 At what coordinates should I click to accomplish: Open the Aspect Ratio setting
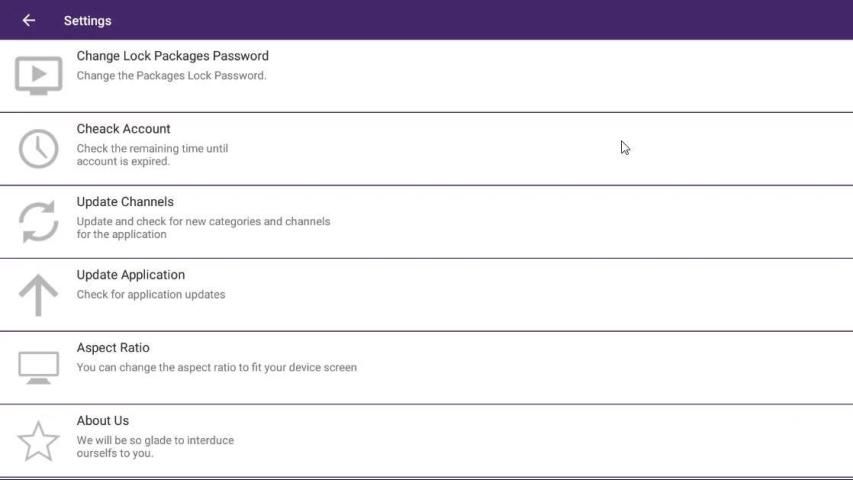[x=113, y=348]
